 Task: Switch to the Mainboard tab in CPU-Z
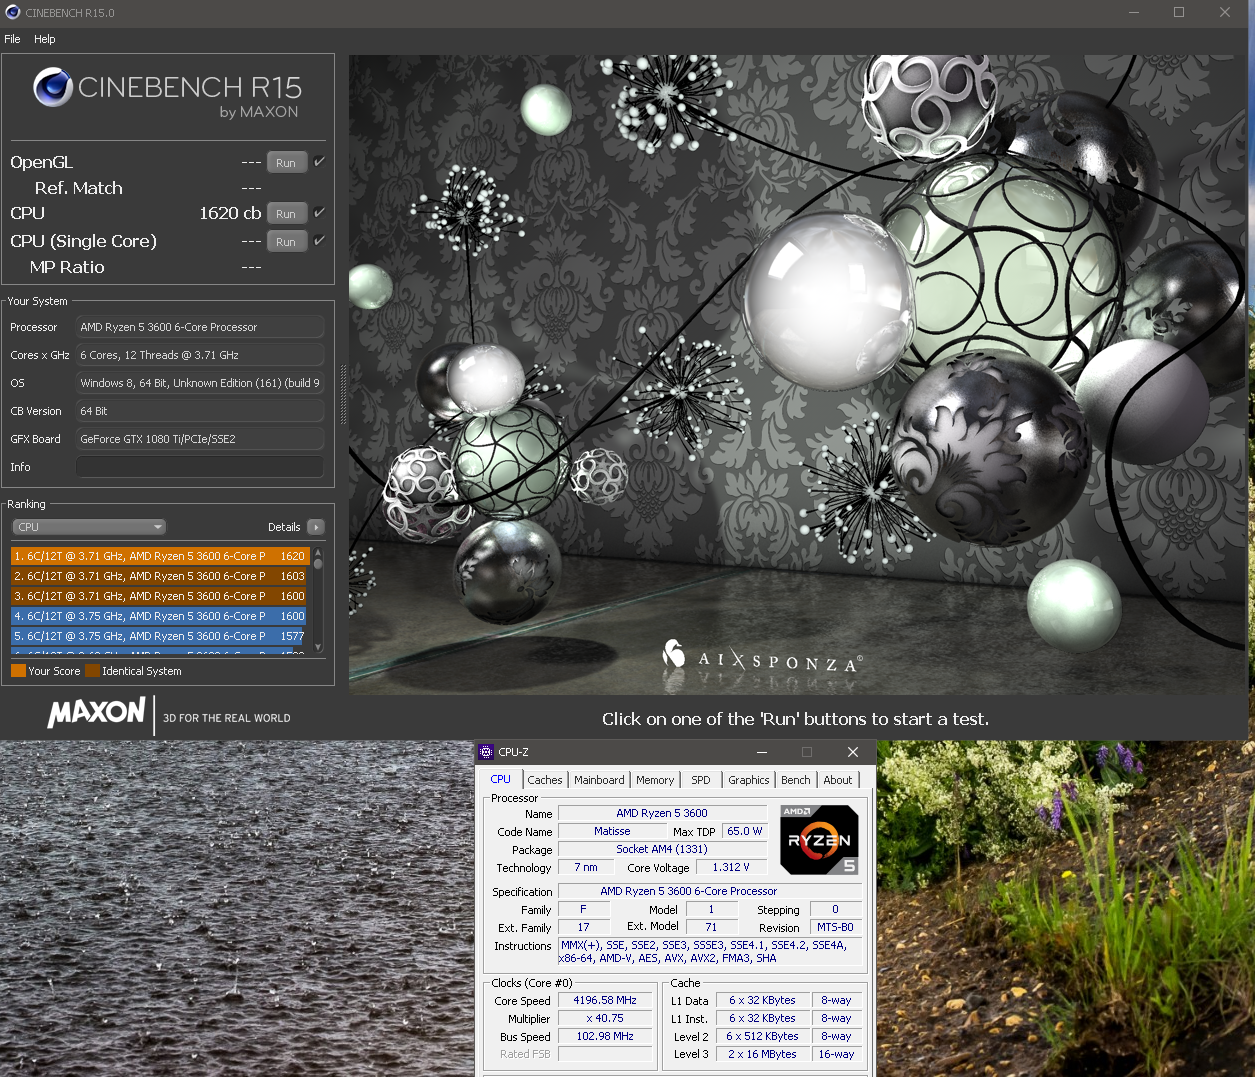click(x=599, y=780)
